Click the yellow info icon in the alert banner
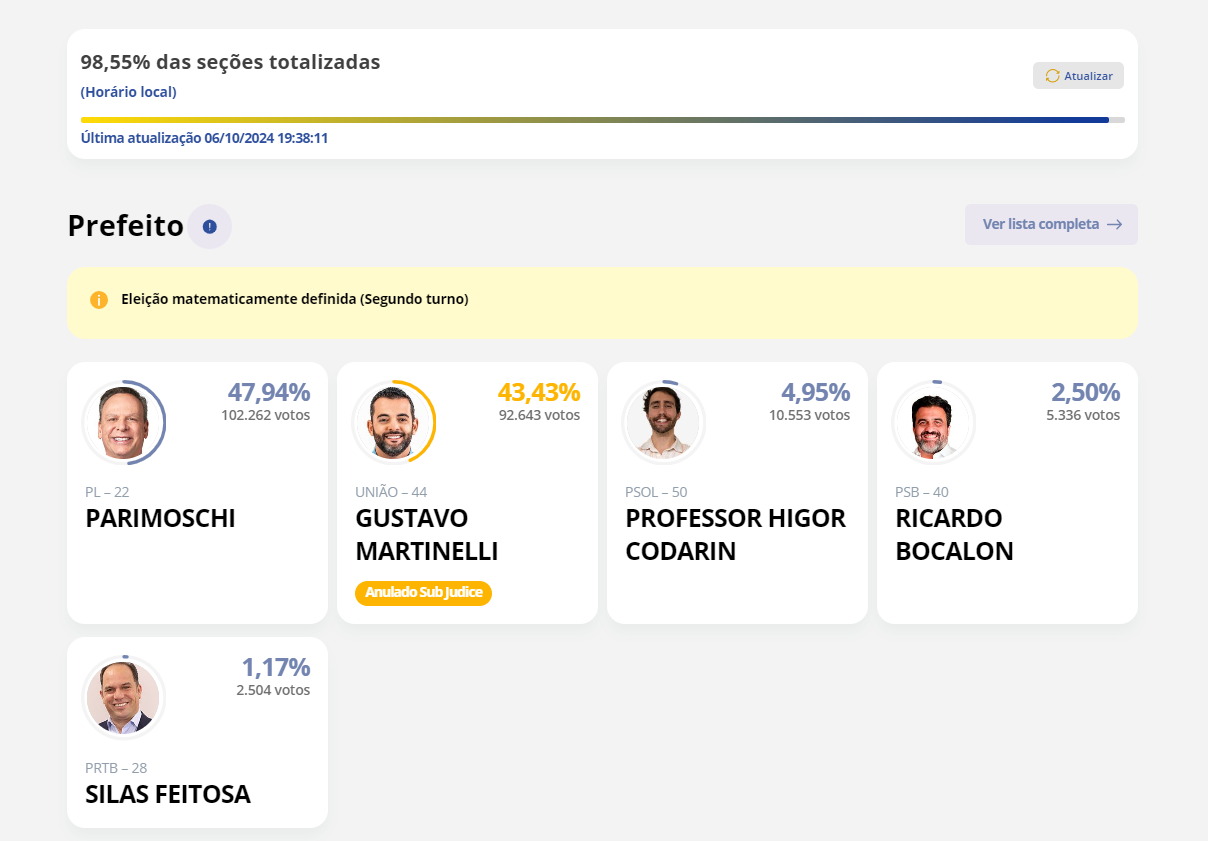This screenshot has height=841, width=1208. (99, 300)
